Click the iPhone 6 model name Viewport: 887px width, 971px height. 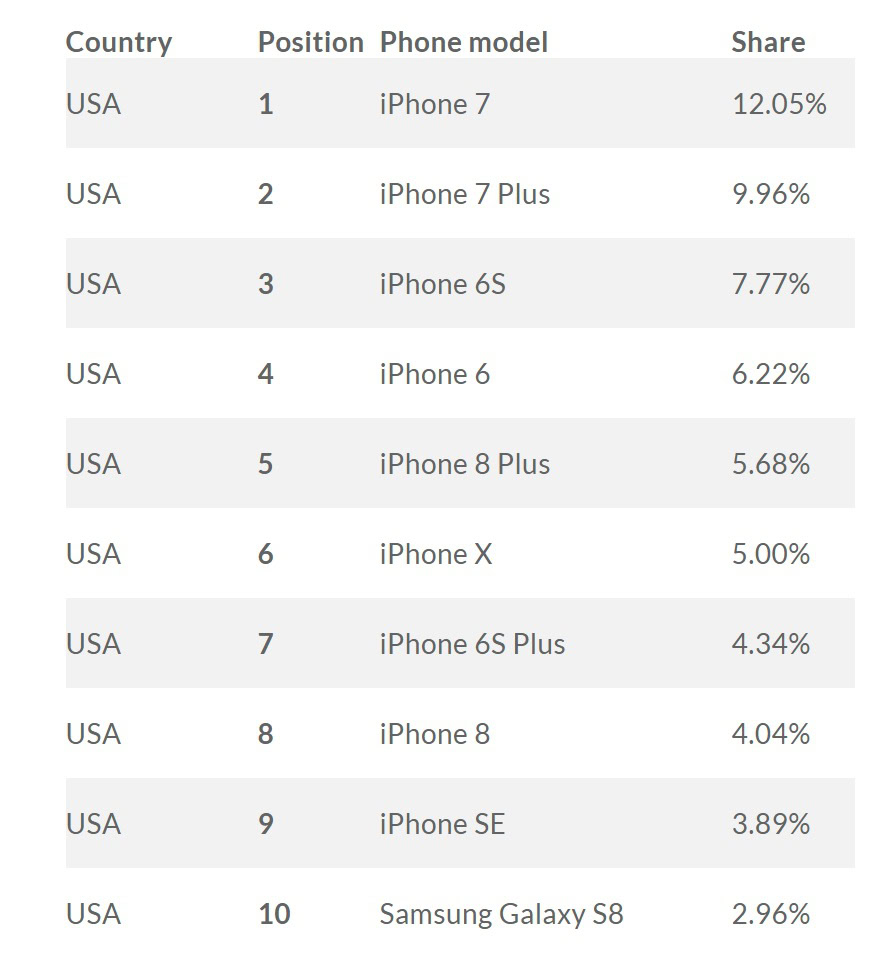434,374
